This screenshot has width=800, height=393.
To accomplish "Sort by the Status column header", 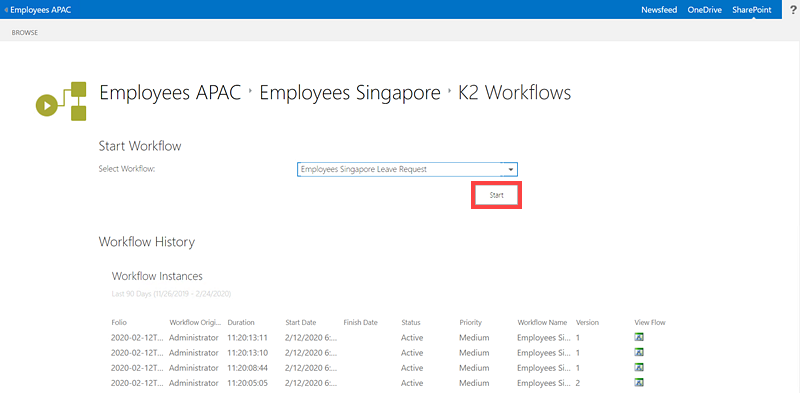I will [411, 323].
